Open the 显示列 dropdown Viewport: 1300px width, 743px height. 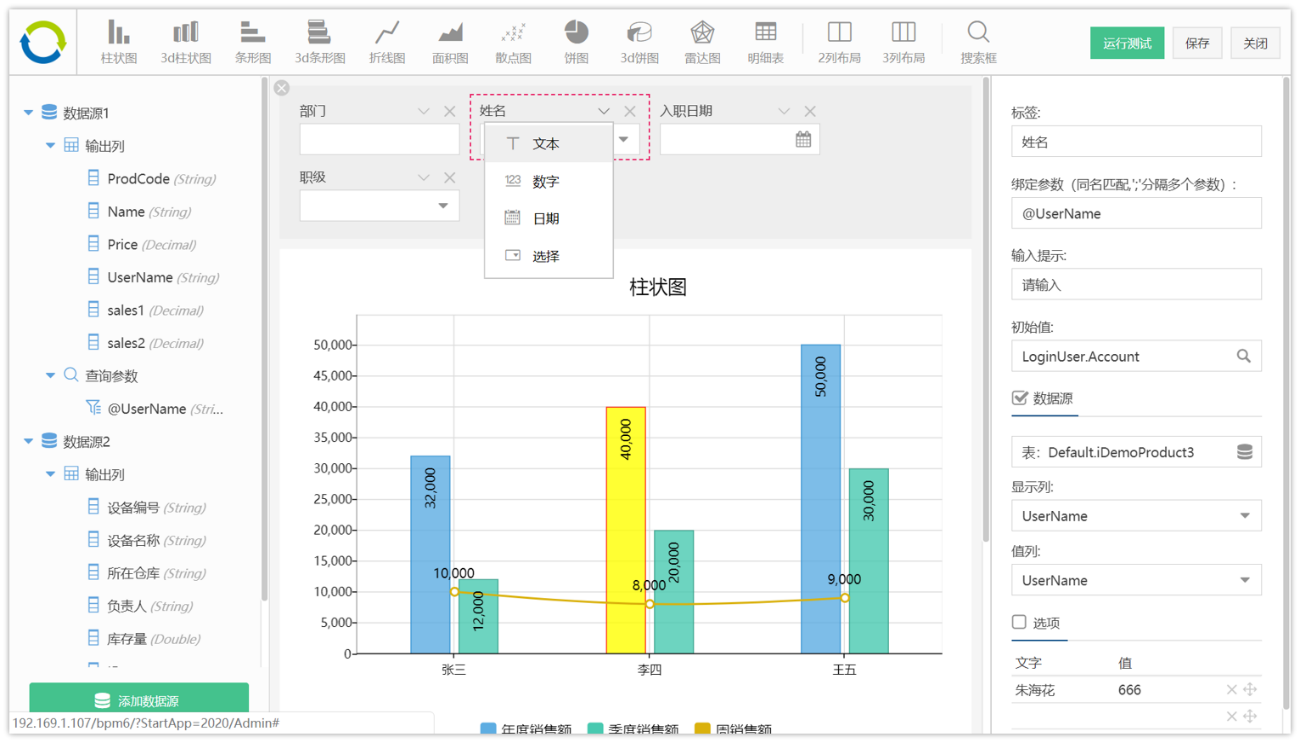point(1244,516)
